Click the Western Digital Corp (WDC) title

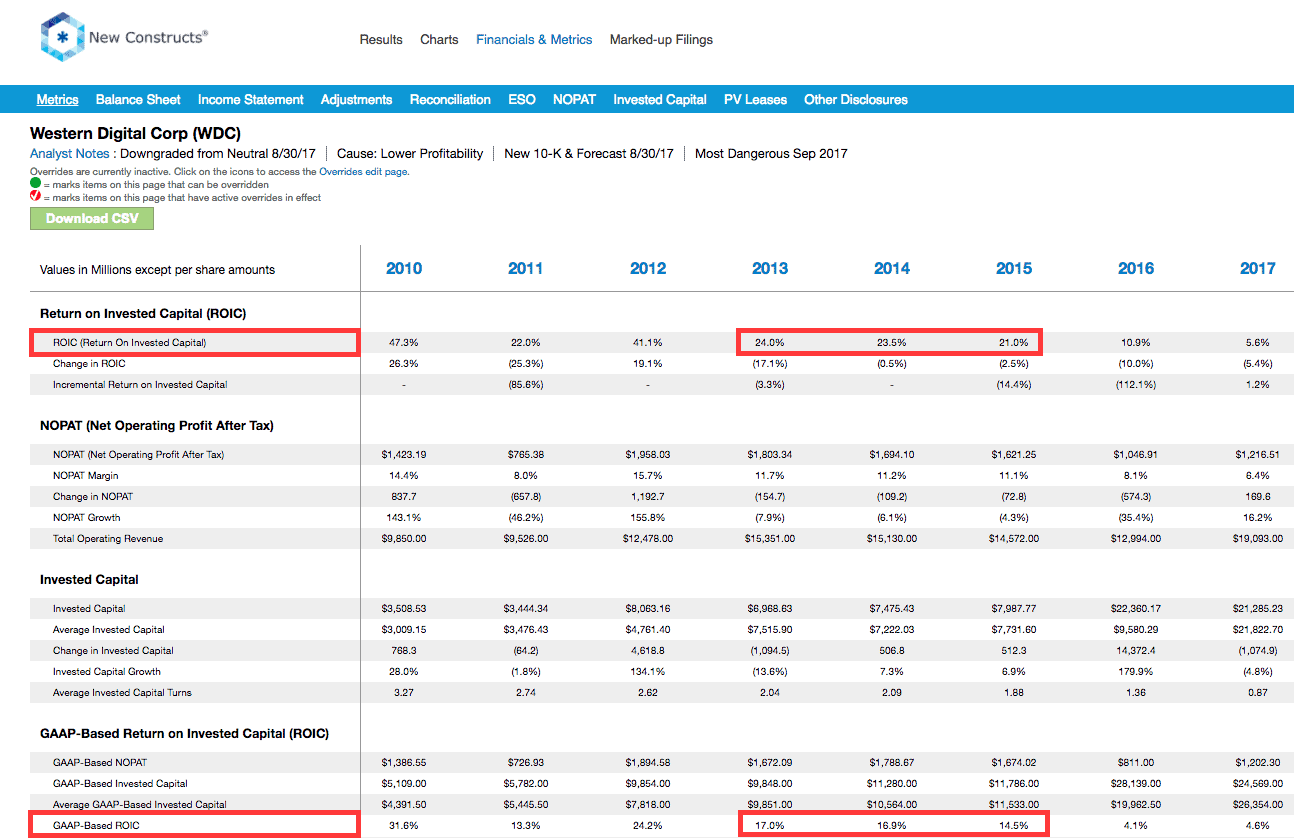tap(135, 133)
